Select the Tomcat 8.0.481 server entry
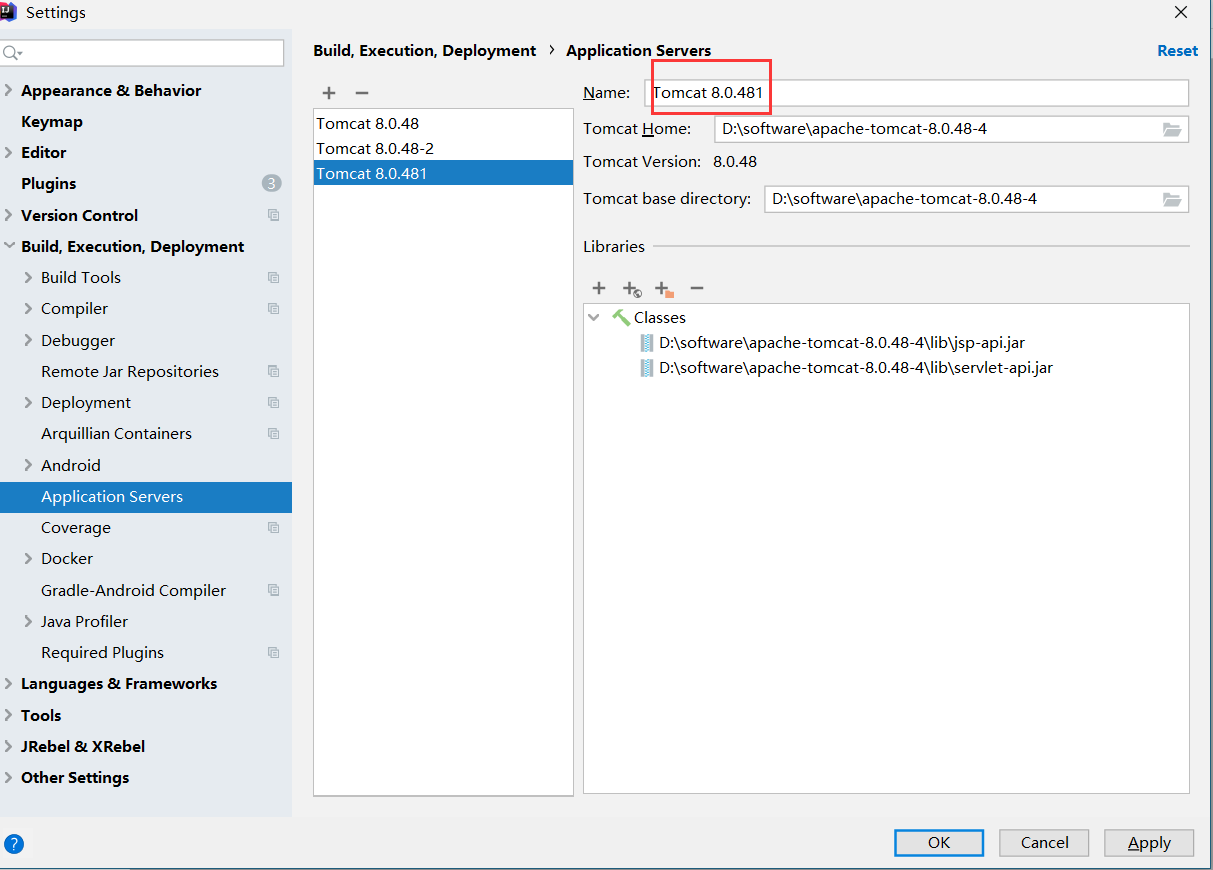 (443, 173)
